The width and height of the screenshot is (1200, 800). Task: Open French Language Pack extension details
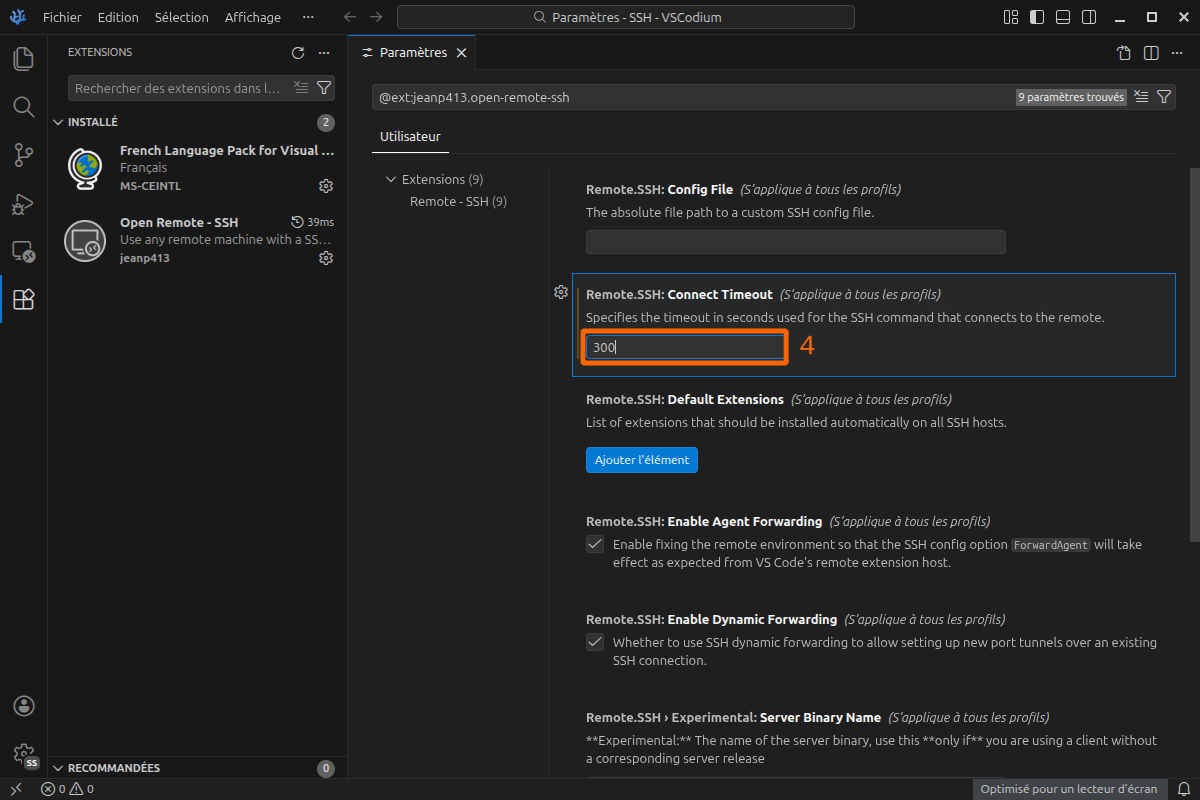197,168
